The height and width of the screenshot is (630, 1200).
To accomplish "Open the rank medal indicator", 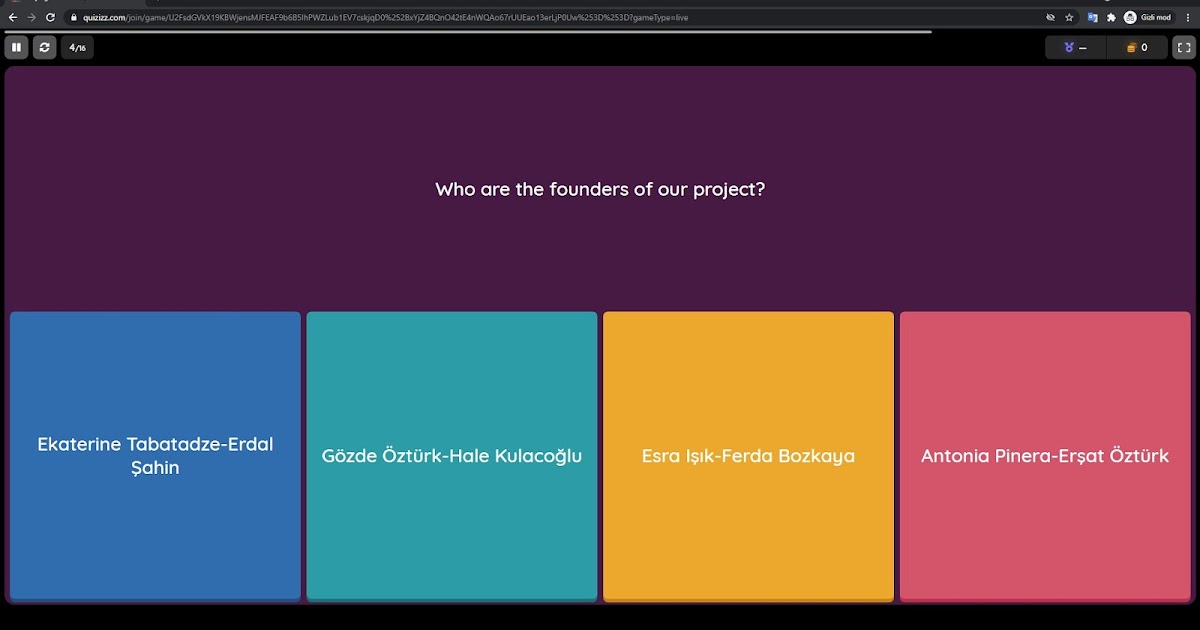I will coord(1074,46).
